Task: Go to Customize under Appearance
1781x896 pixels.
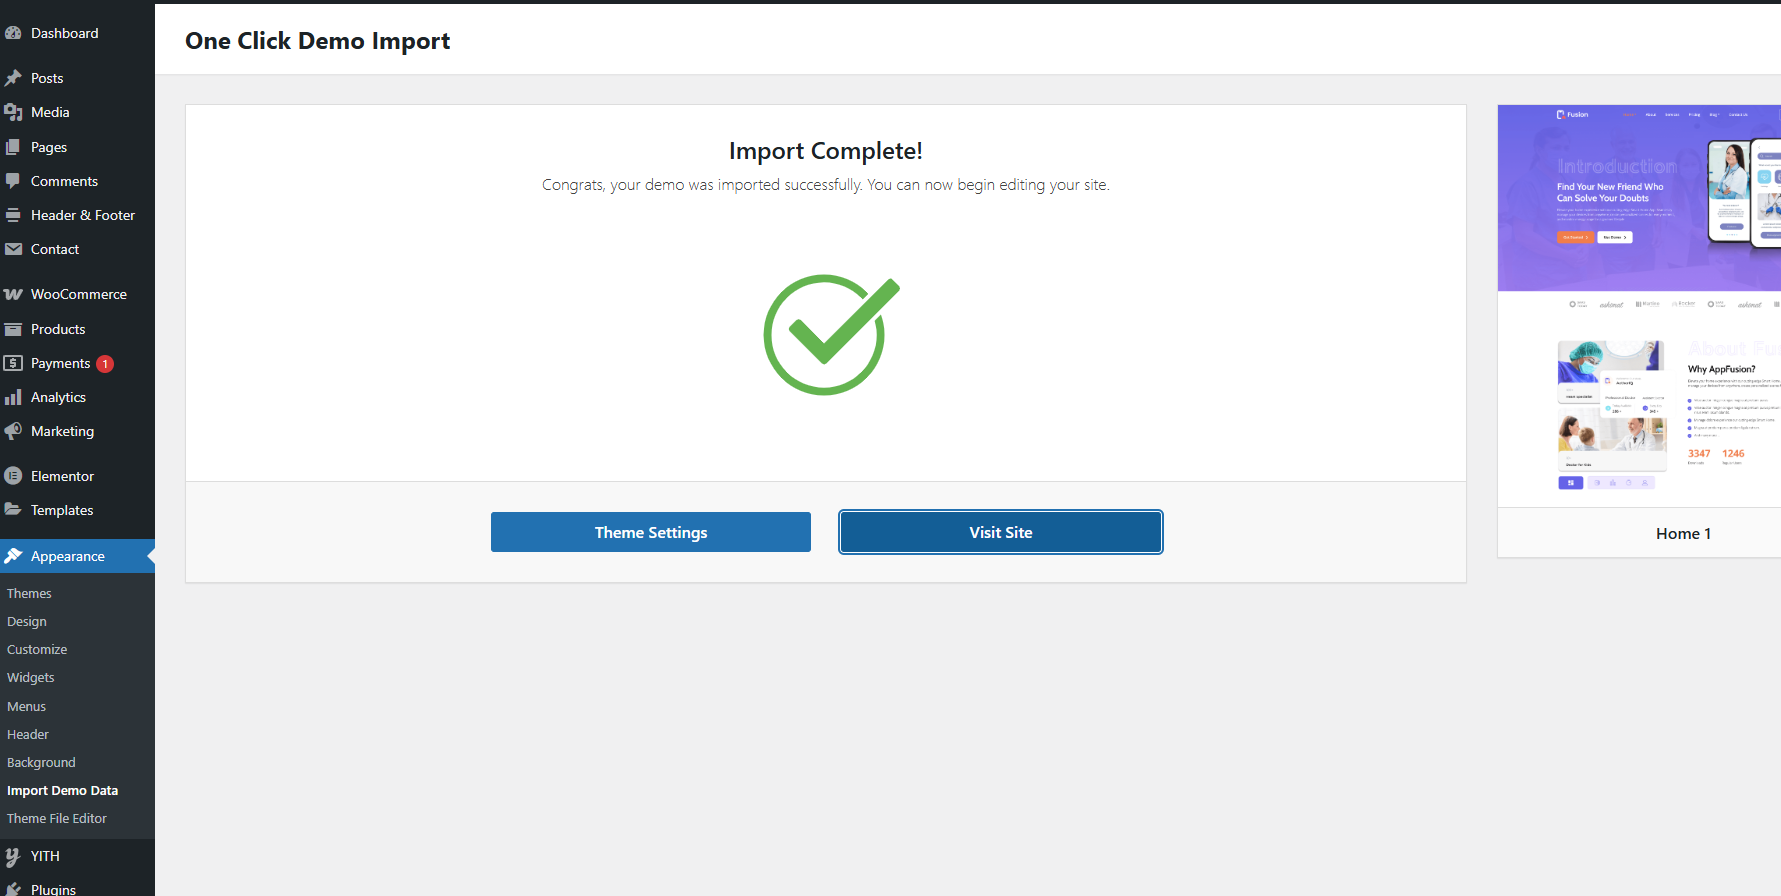Action: tap(37, 649)
